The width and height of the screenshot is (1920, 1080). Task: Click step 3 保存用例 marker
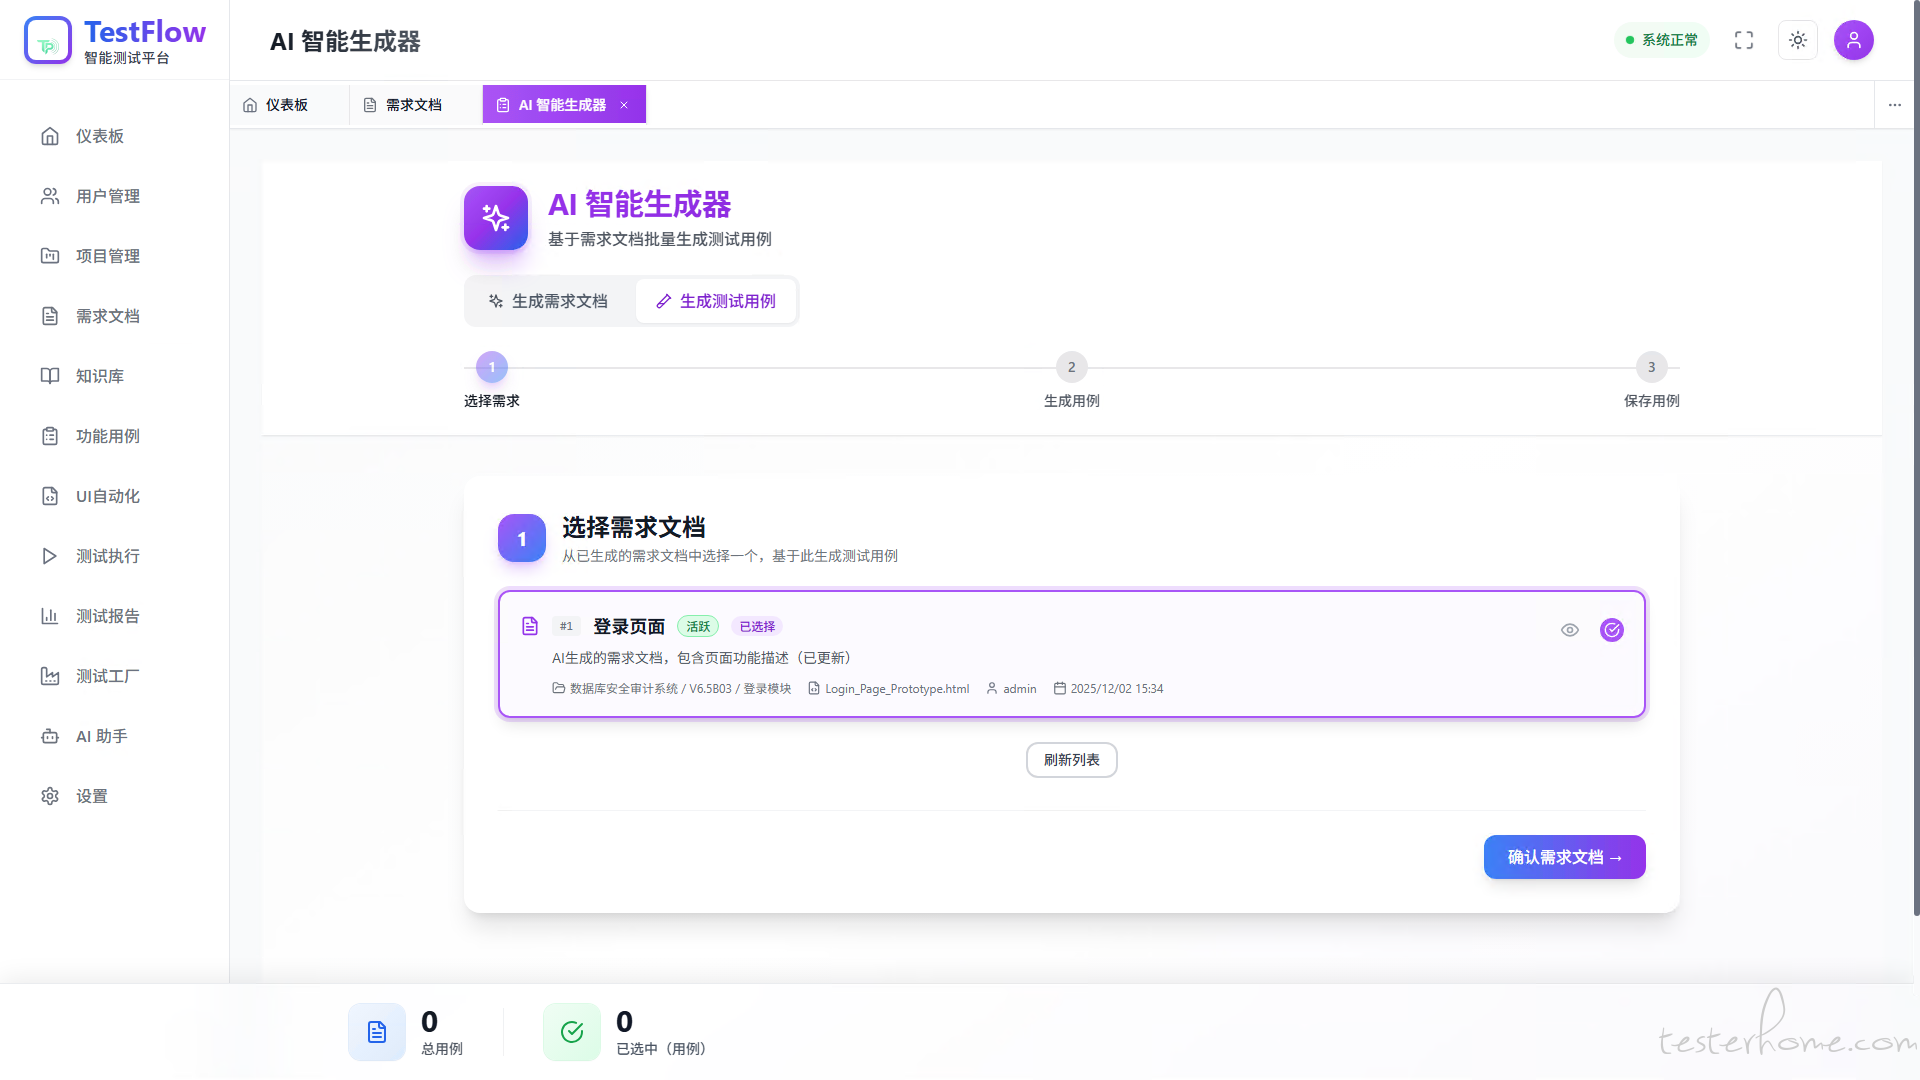coord(1651,367)
